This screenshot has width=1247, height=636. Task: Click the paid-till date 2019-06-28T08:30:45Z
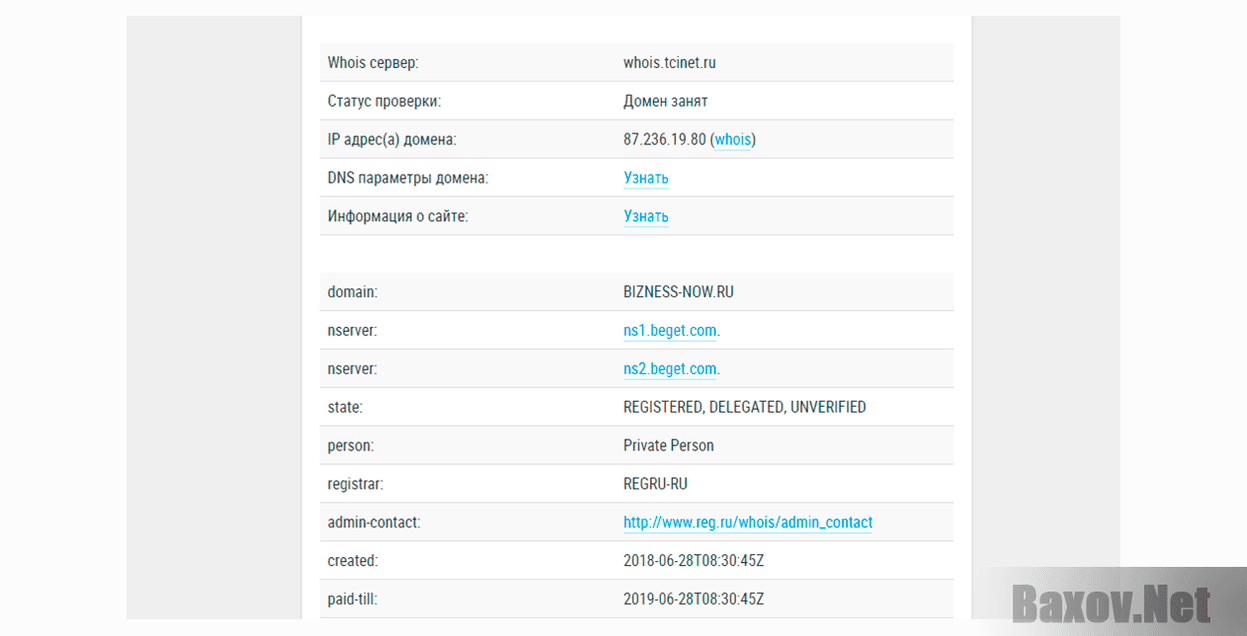point(693,599)
